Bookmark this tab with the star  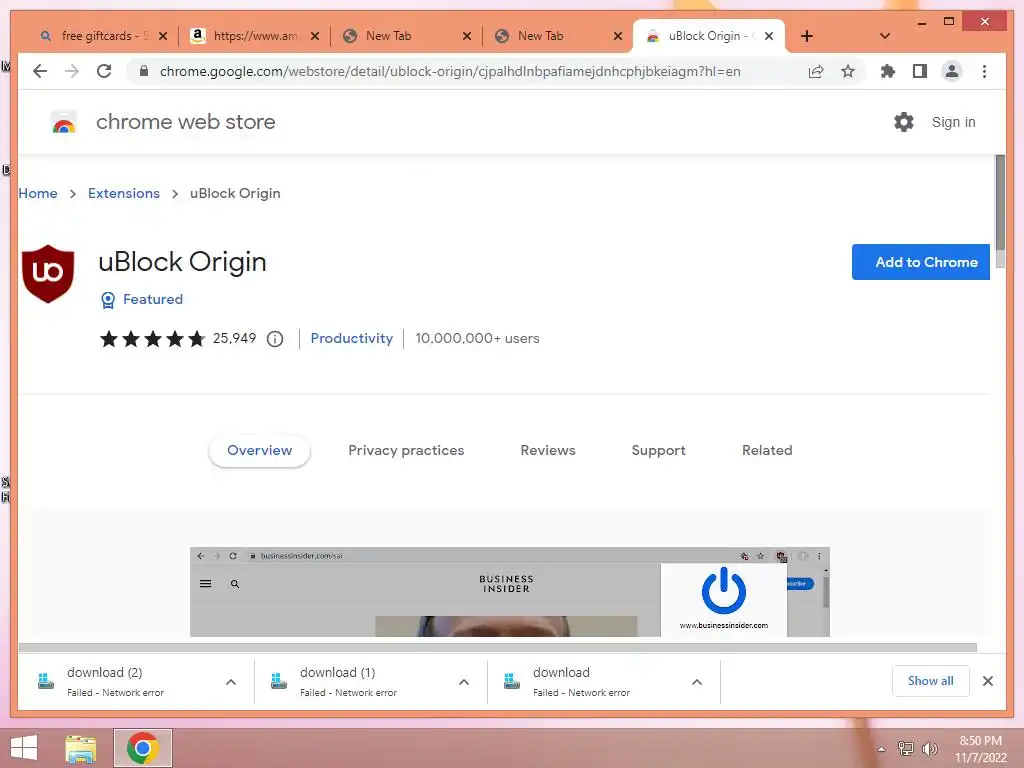click(x=848, y=71)
